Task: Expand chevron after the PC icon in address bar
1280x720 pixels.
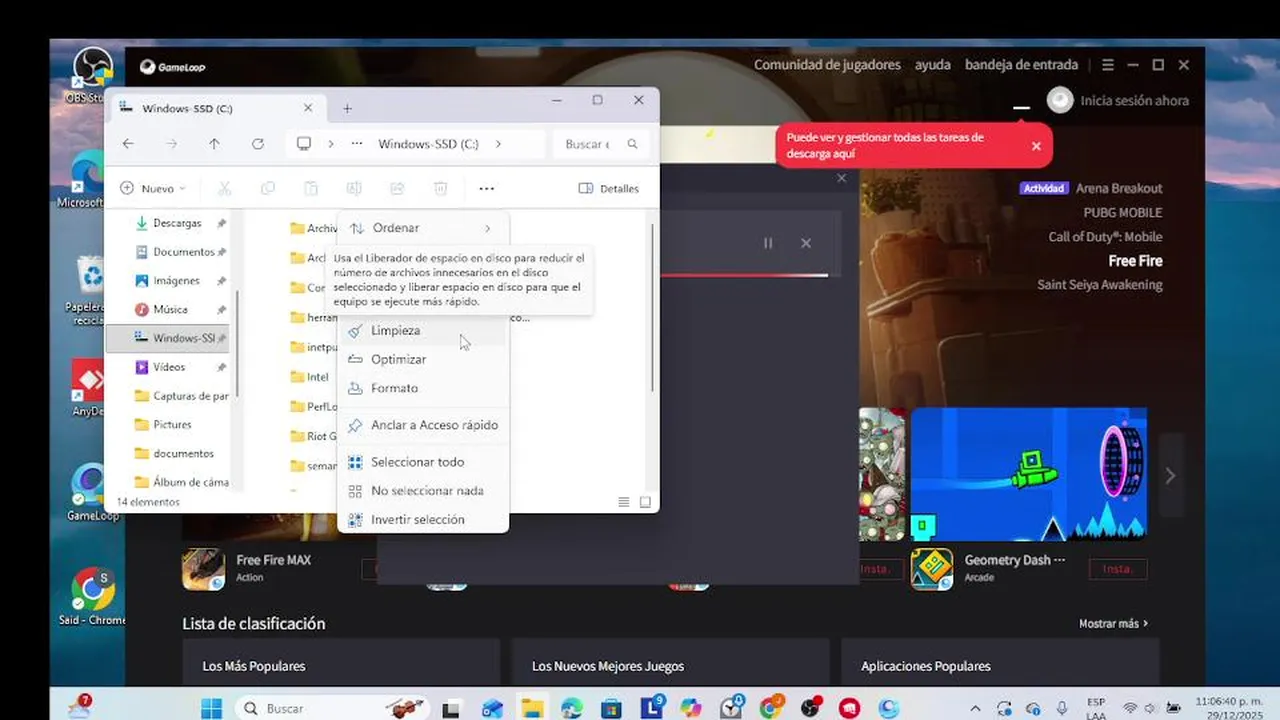Action: click(x=331, y=144)
